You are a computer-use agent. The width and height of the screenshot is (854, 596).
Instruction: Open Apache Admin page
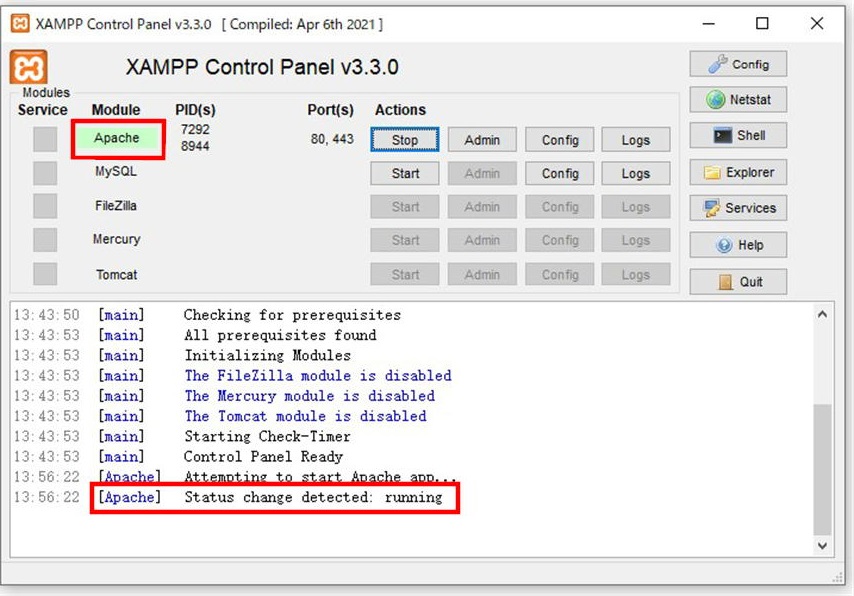click(x=482, y=140)
